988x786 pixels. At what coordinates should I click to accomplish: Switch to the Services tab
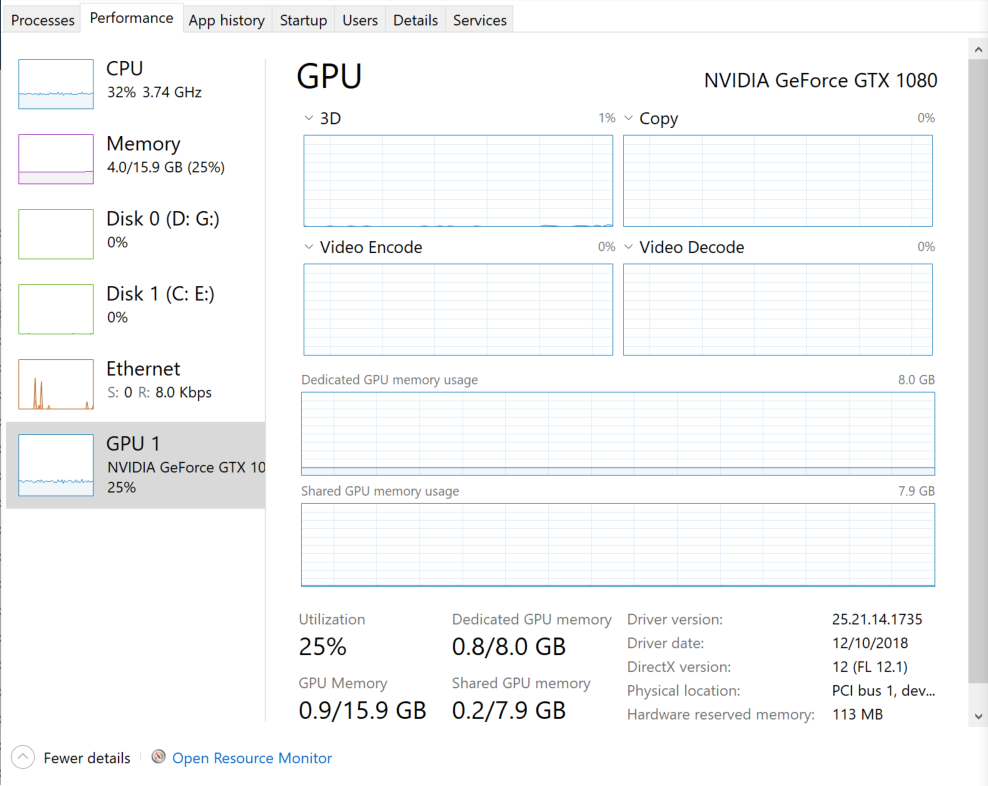pyautogui.click(x=480, y=20)
